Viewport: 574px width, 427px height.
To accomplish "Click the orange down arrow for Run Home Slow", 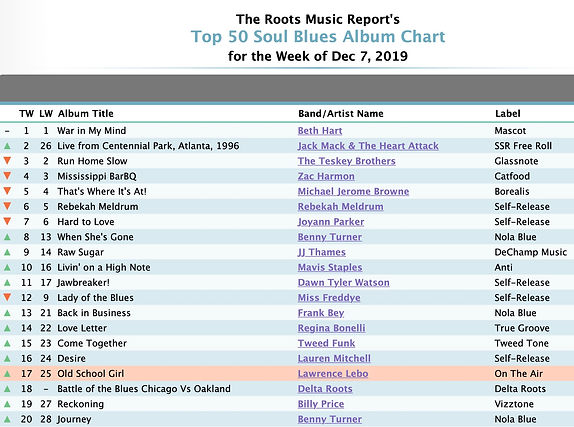I will click(x=7, y=160).
